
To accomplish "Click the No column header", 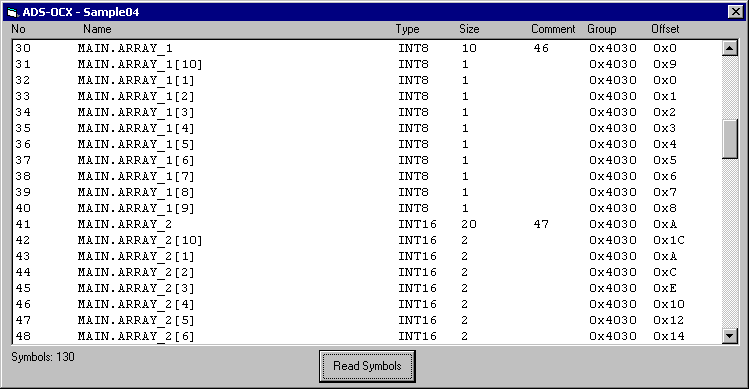I will (18, 29).
